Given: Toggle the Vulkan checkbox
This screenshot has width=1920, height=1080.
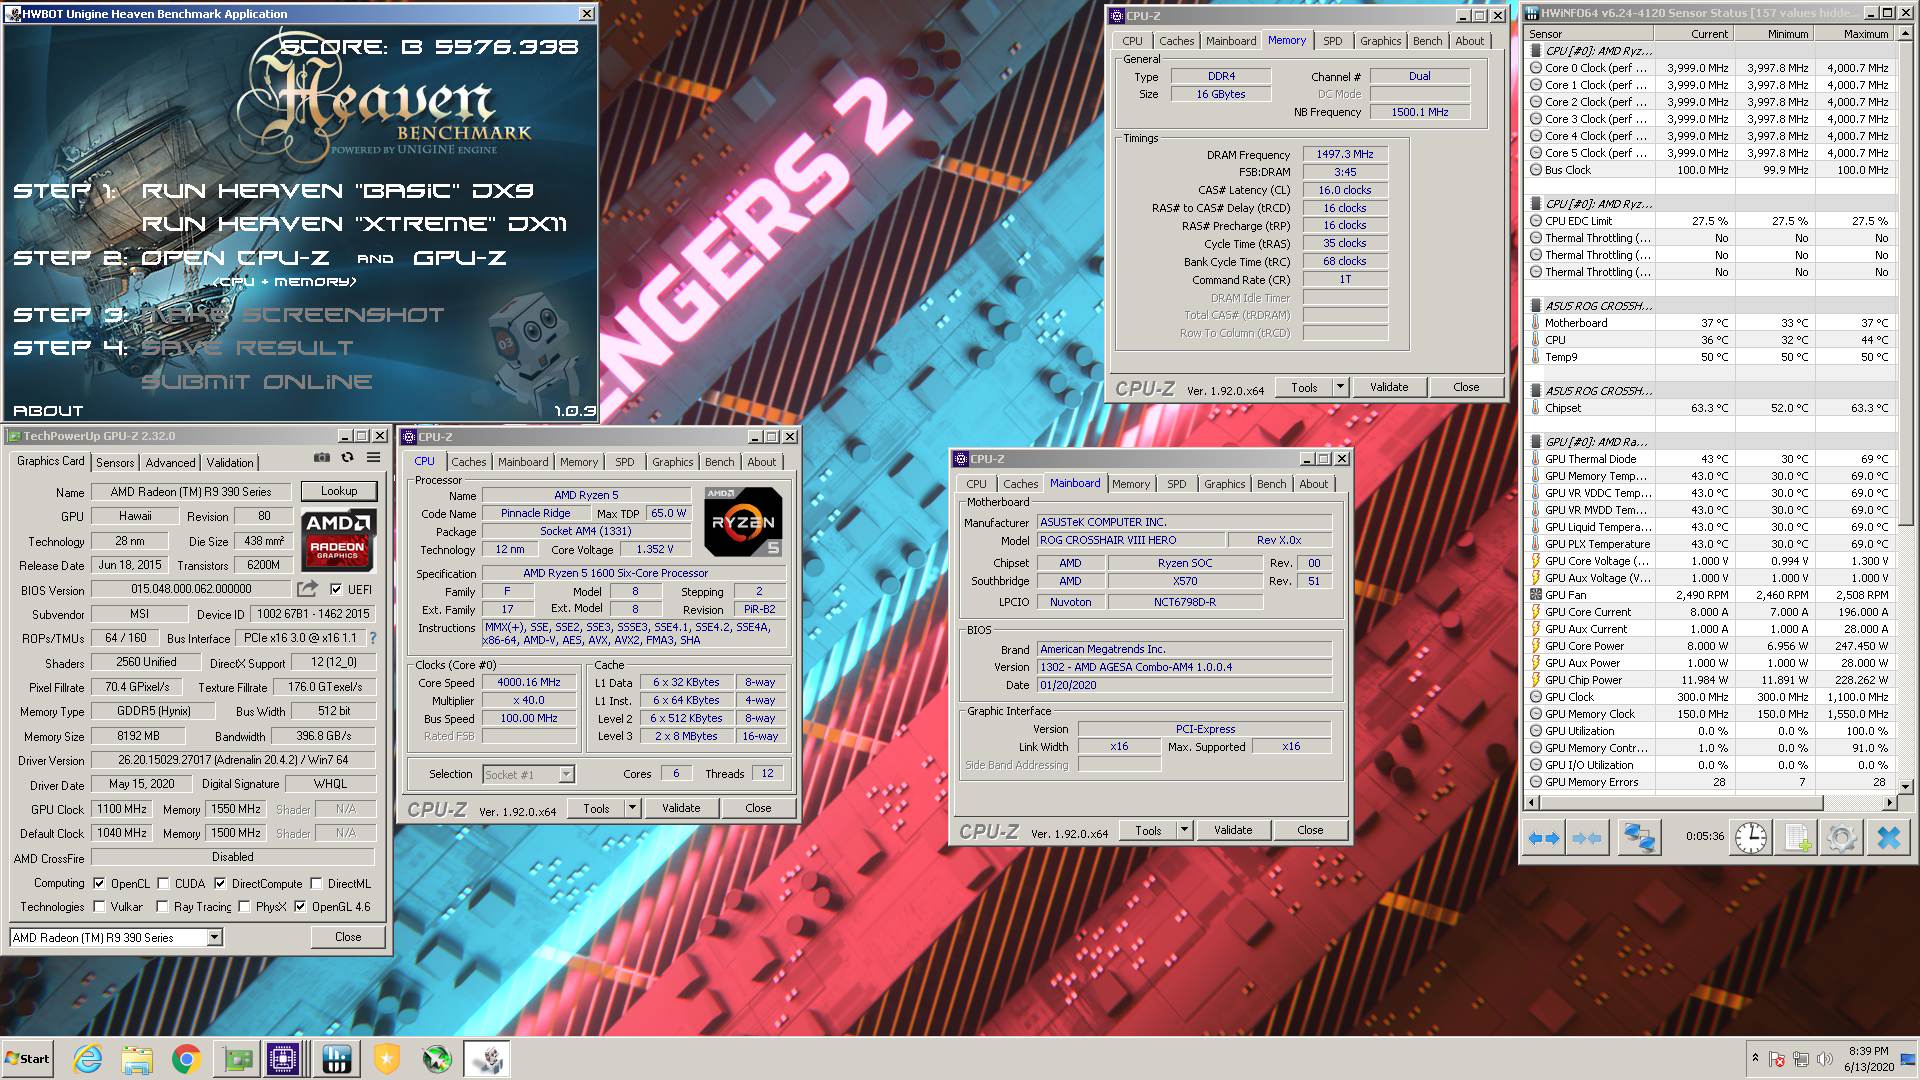Looking at the screenshot, I should (x=99, y=907).
